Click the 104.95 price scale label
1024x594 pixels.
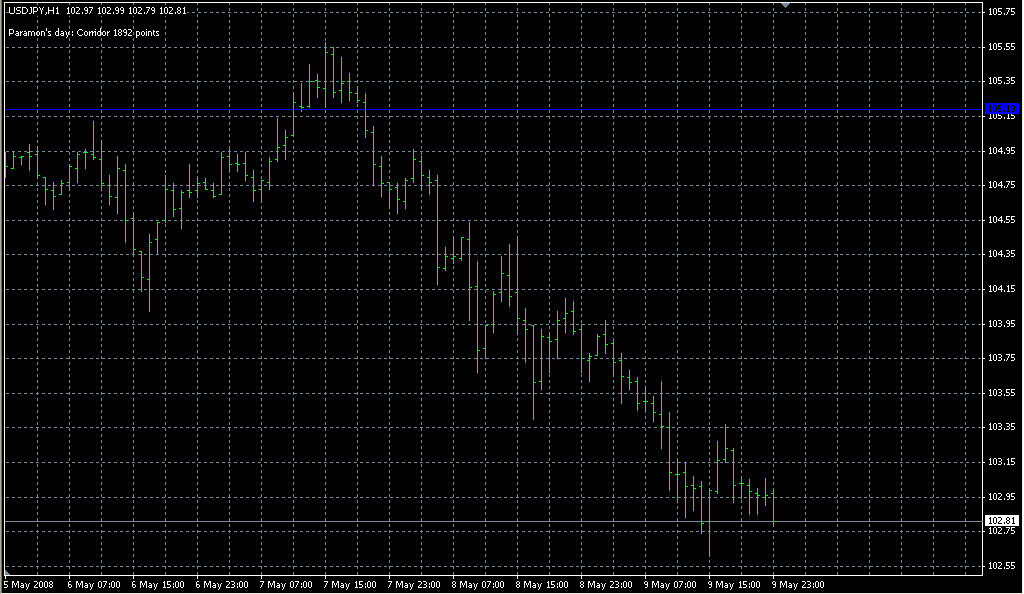1001,151
